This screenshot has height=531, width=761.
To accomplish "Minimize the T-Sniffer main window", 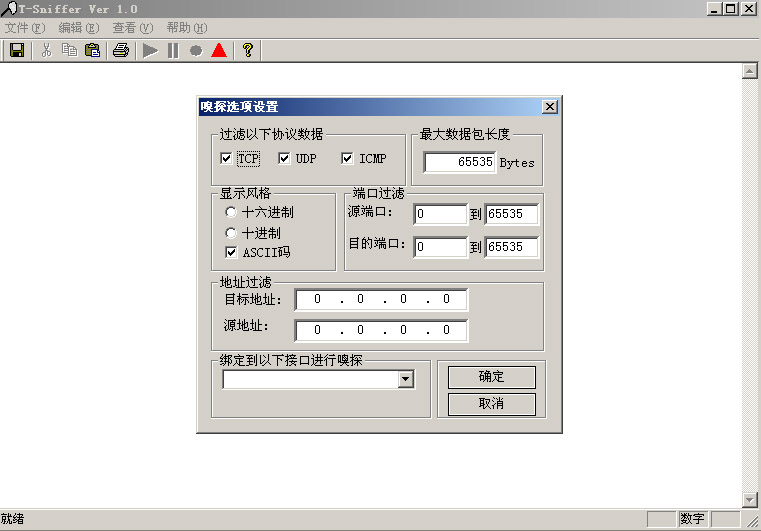I will [x=713, y=9].
